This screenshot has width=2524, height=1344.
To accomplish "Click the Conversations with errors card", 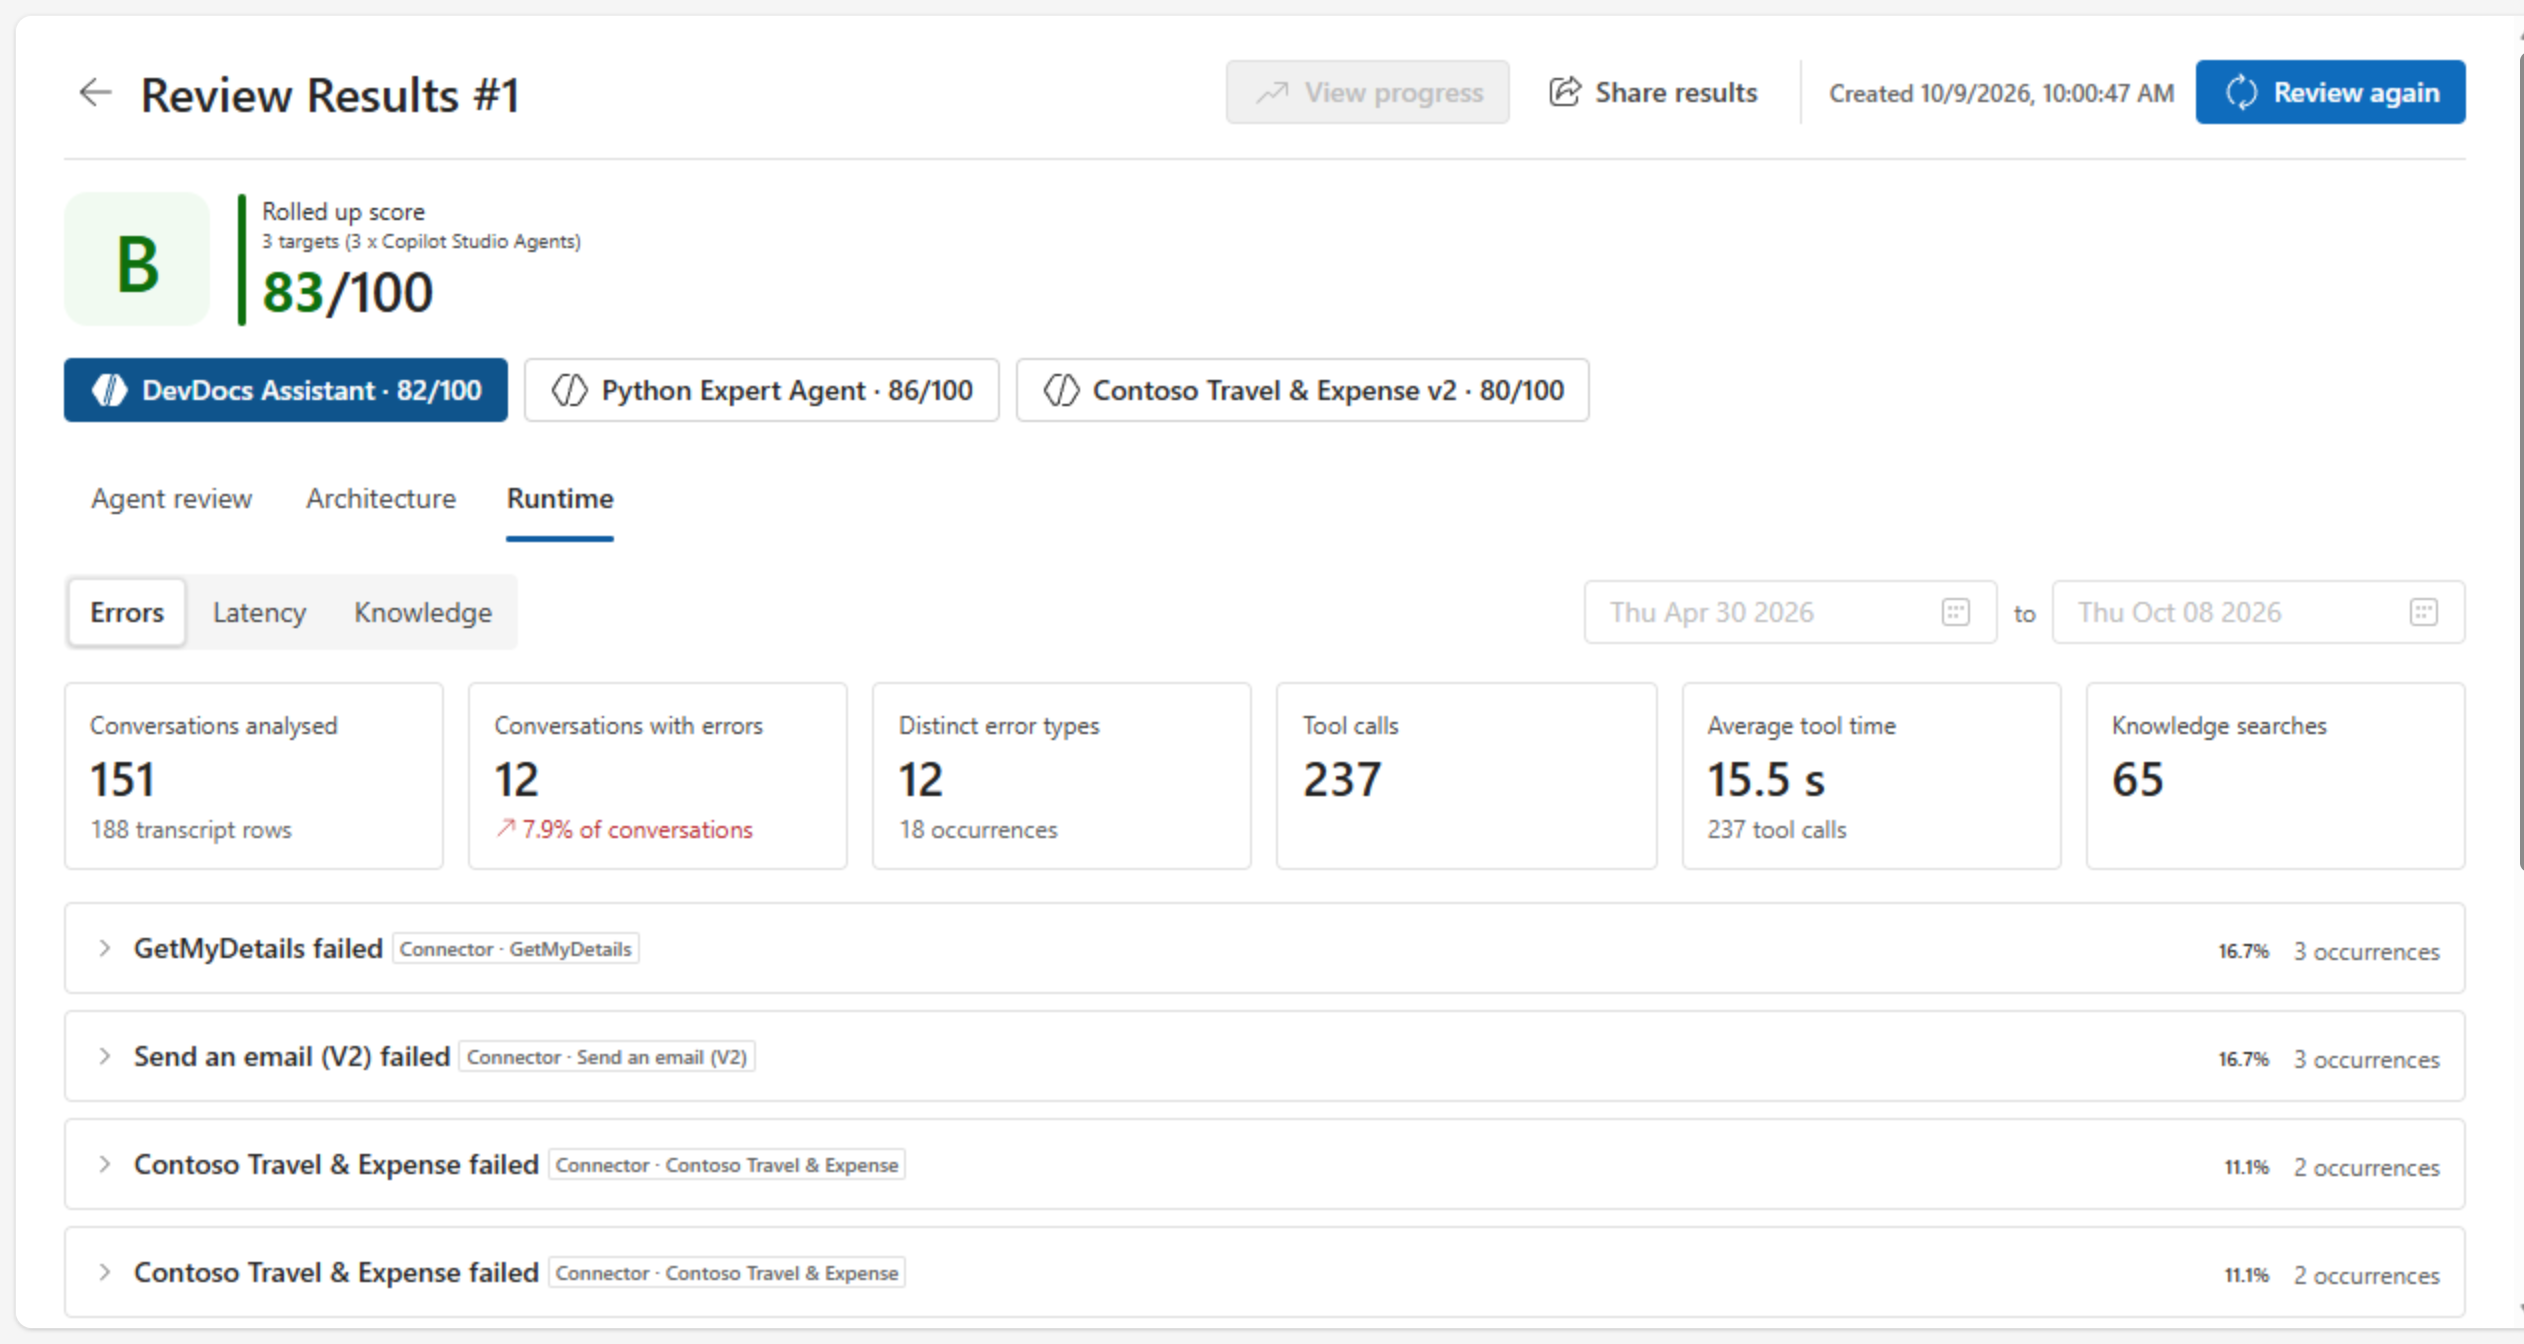I will click(658, 776).
